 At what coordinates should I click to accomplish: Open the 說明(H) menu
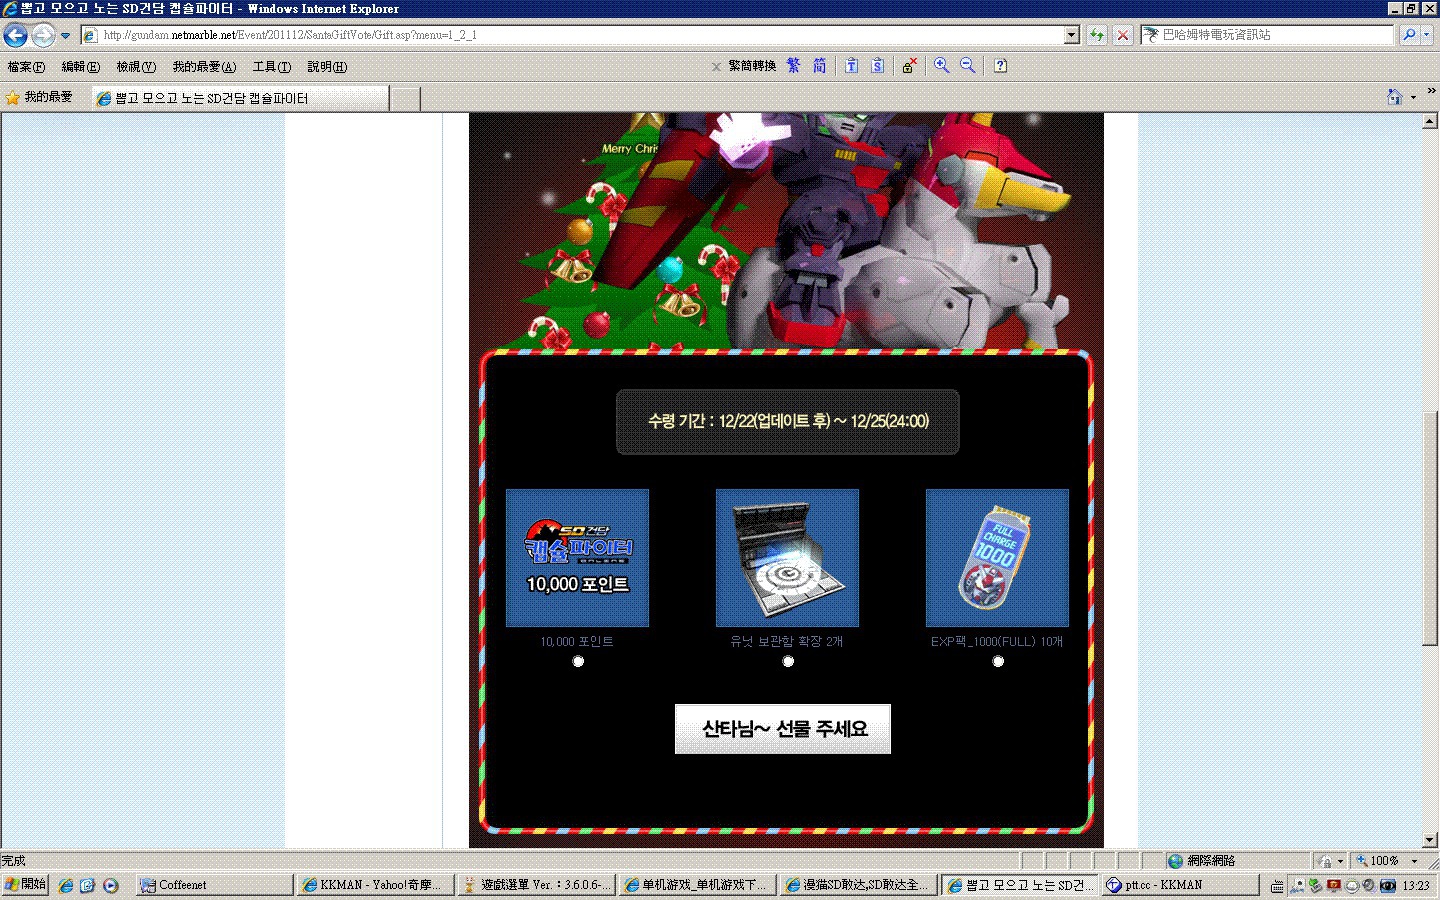(x=327, y=67)
